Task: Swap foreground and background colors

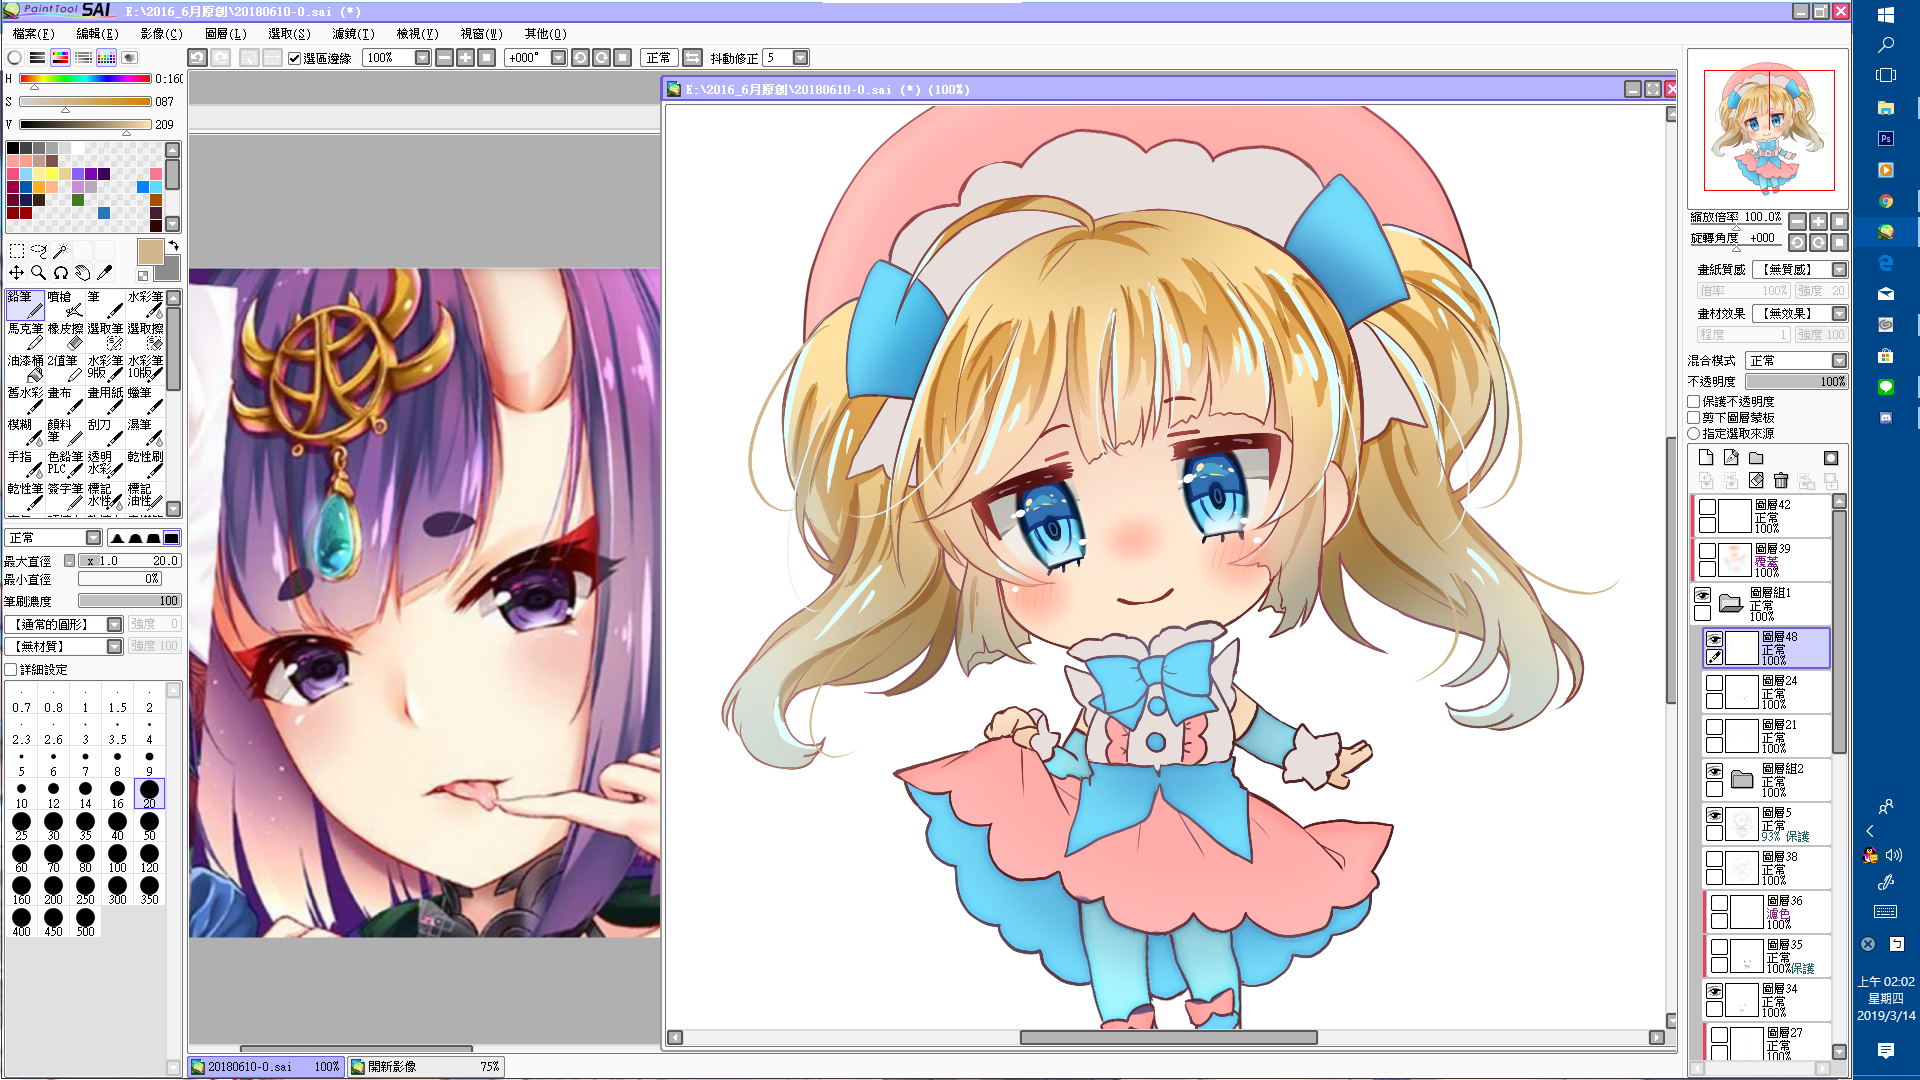Action: [x=173, y=245]
